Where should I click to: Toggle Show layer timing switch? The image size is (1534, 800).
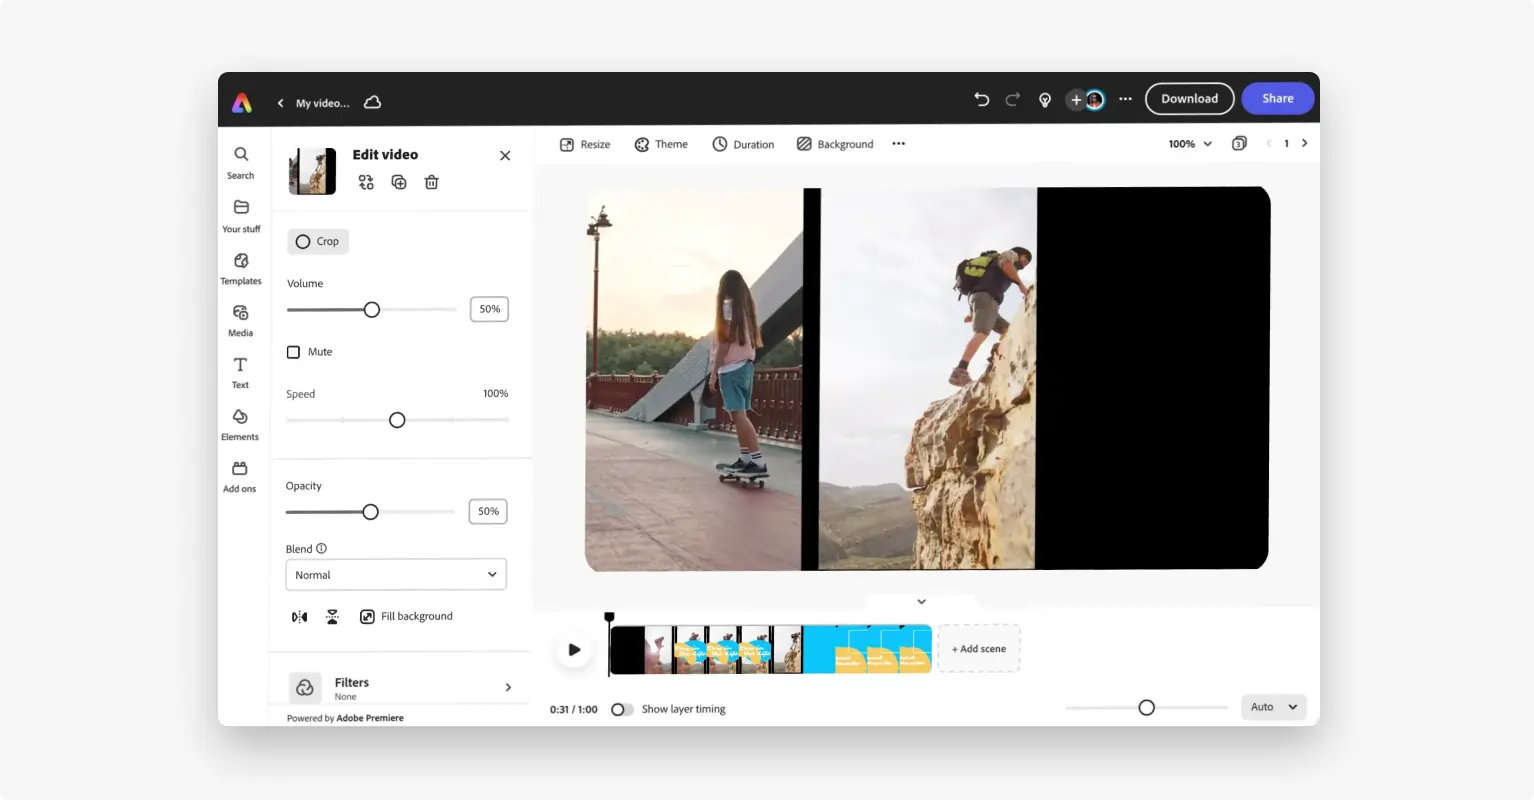[622, 709]
